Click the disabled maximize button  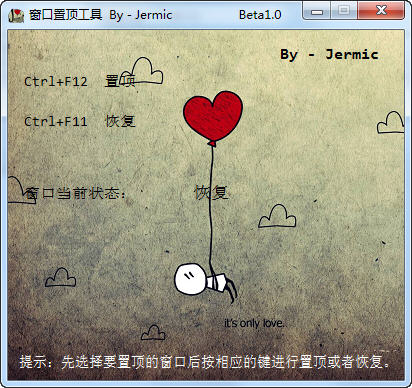[344, 11]
